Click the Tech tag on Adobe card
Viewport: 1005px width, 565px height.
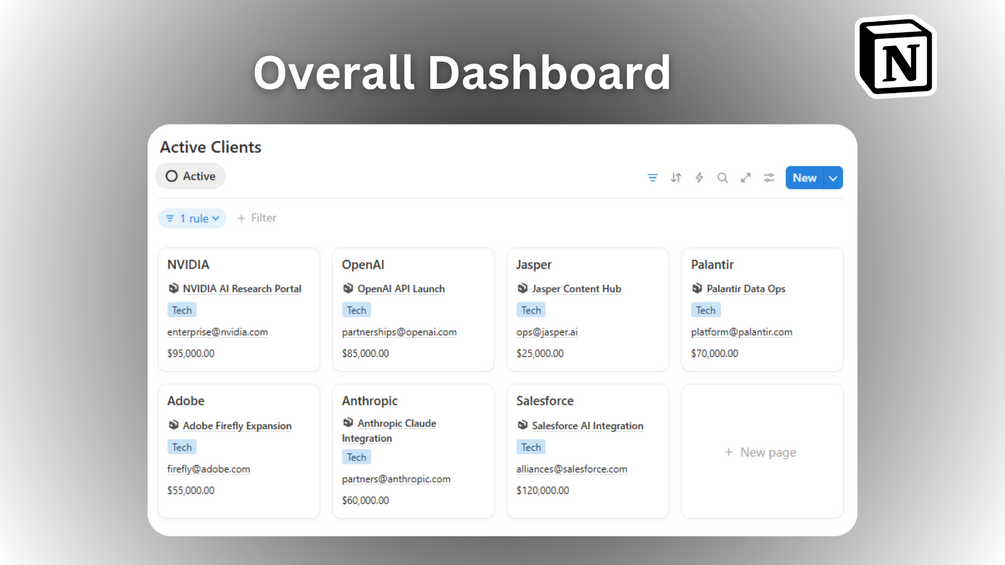point(181,447)
